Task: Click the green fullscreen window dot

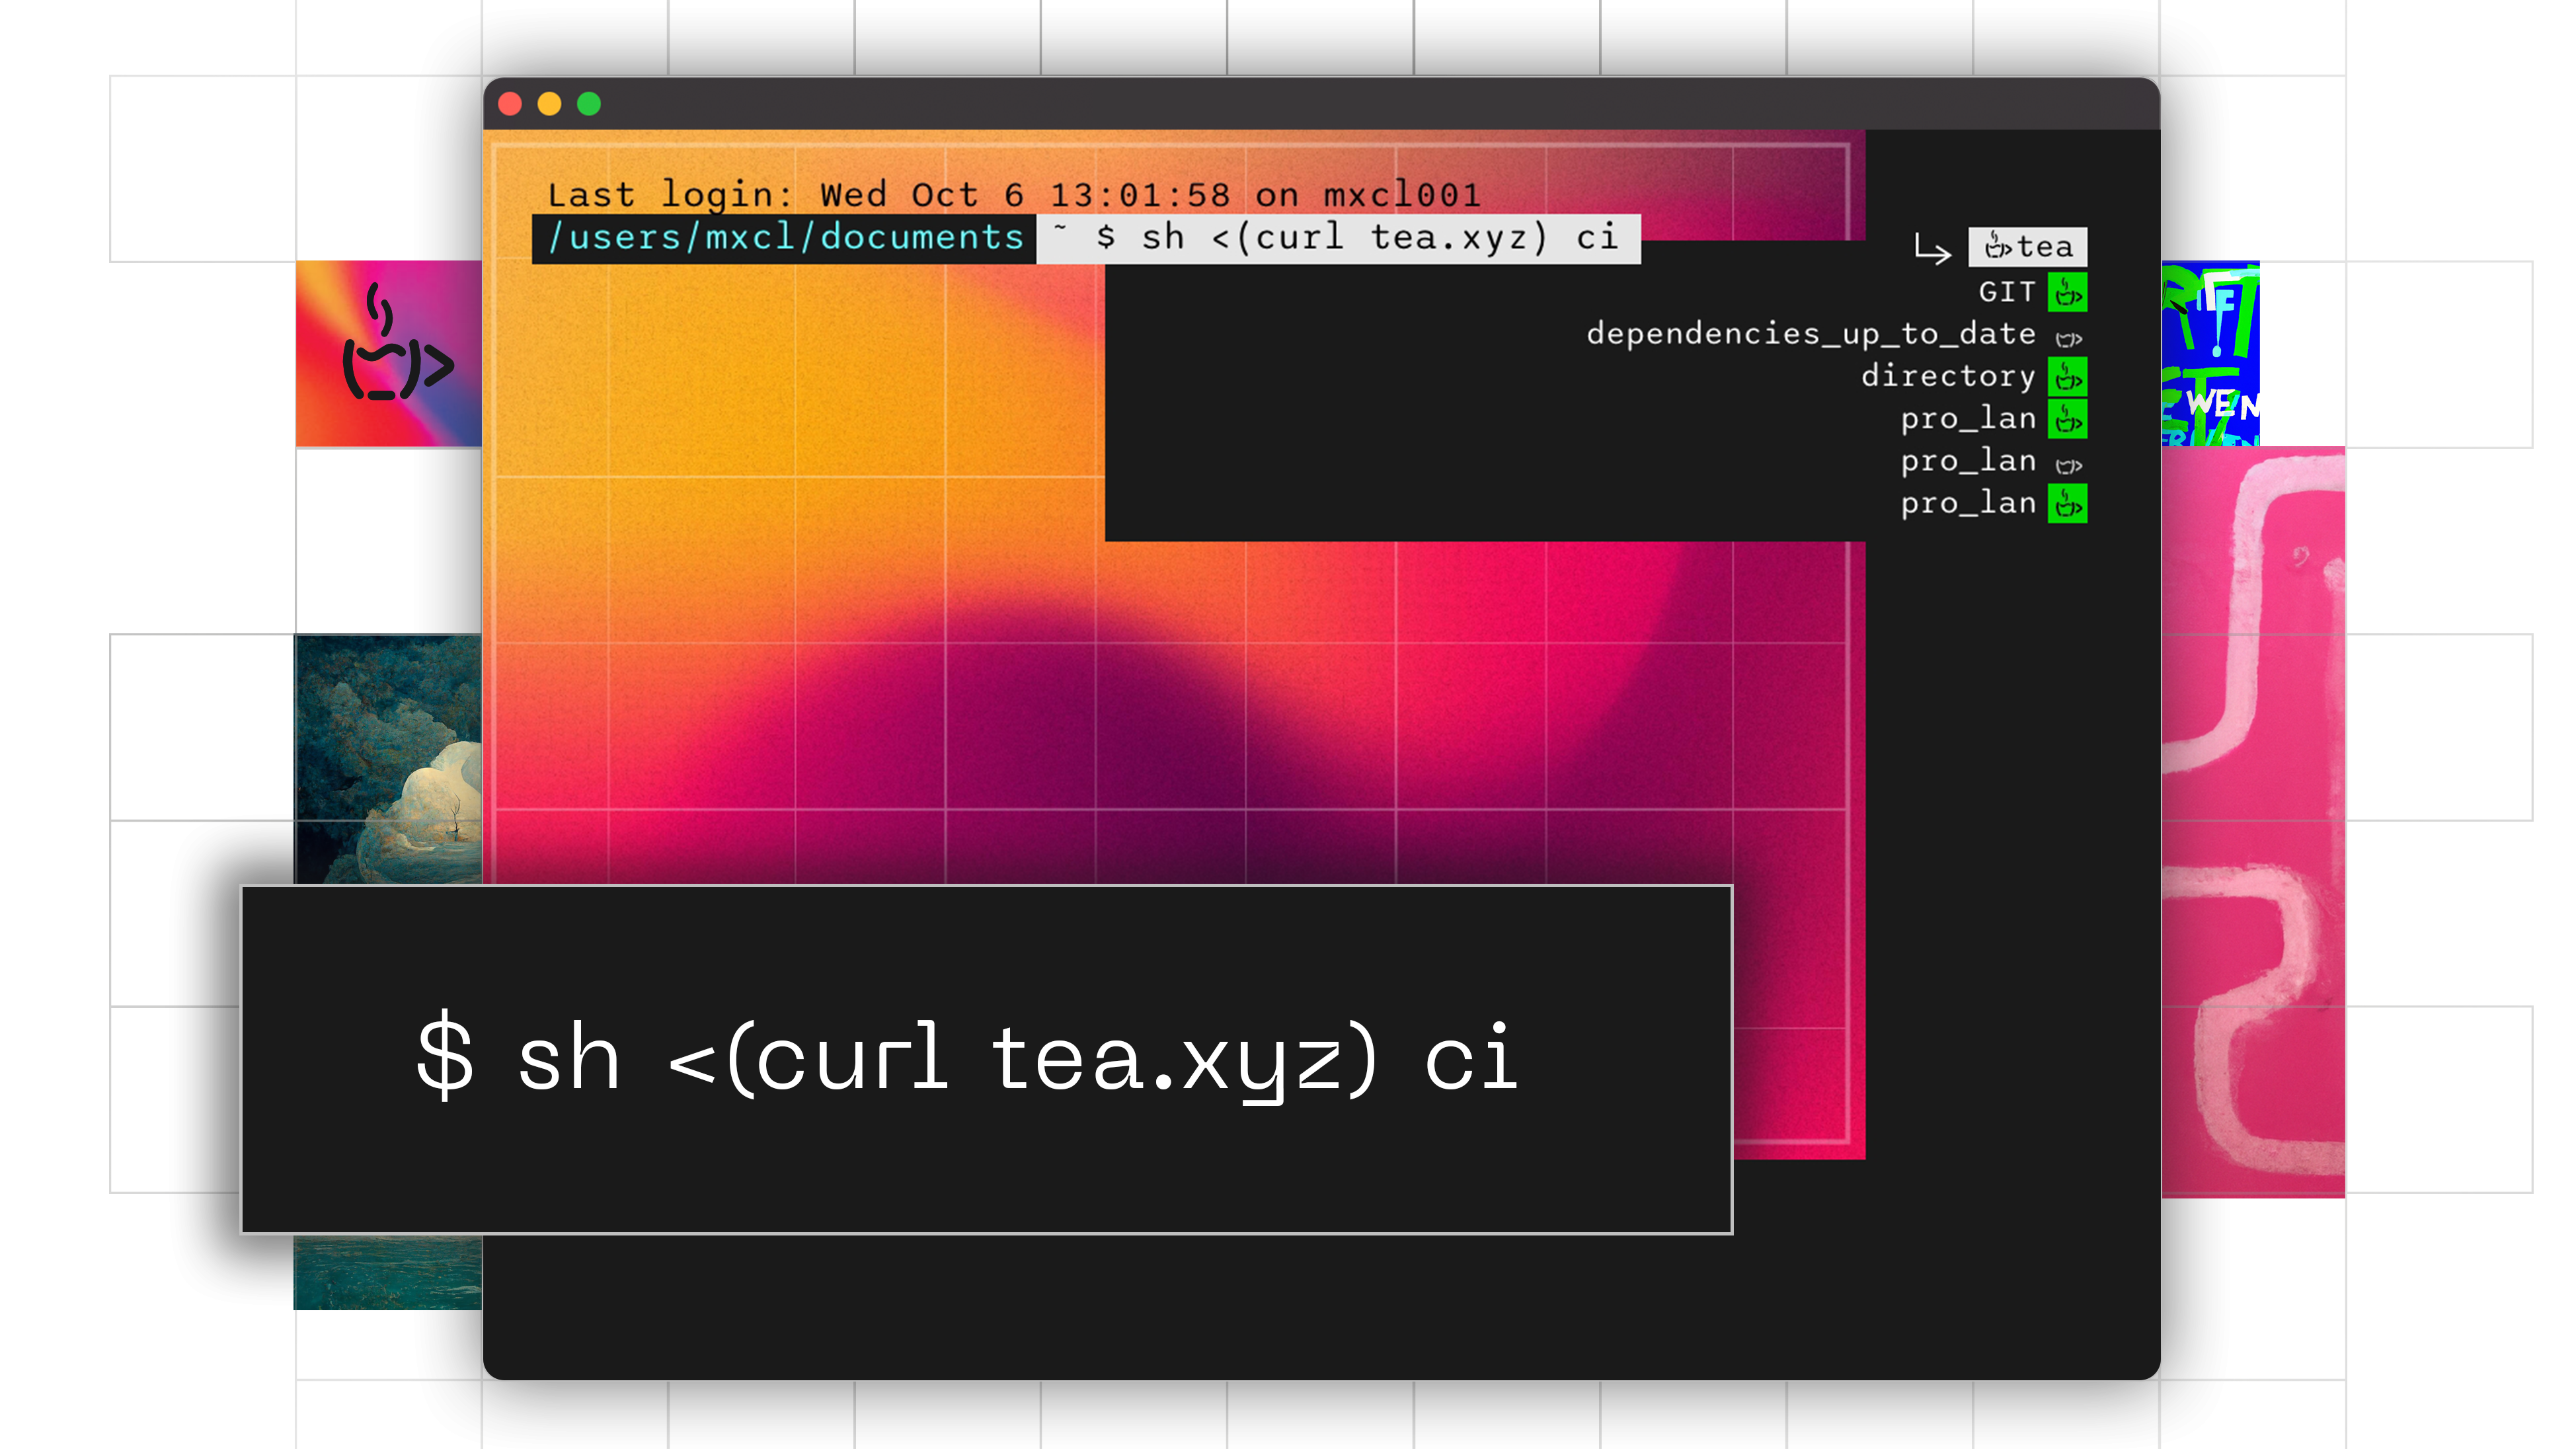Action: pyautogui.click(x=589, y=104)
